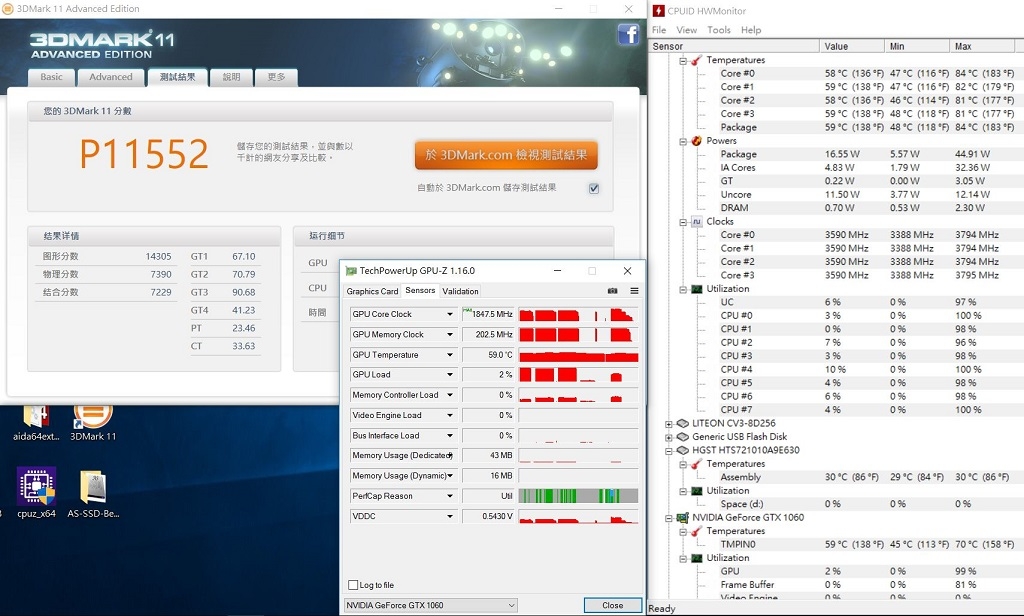
Task: Collapse NVIDIA GeForce GTX 1060 tree node
Action: (x=668, y=518)
